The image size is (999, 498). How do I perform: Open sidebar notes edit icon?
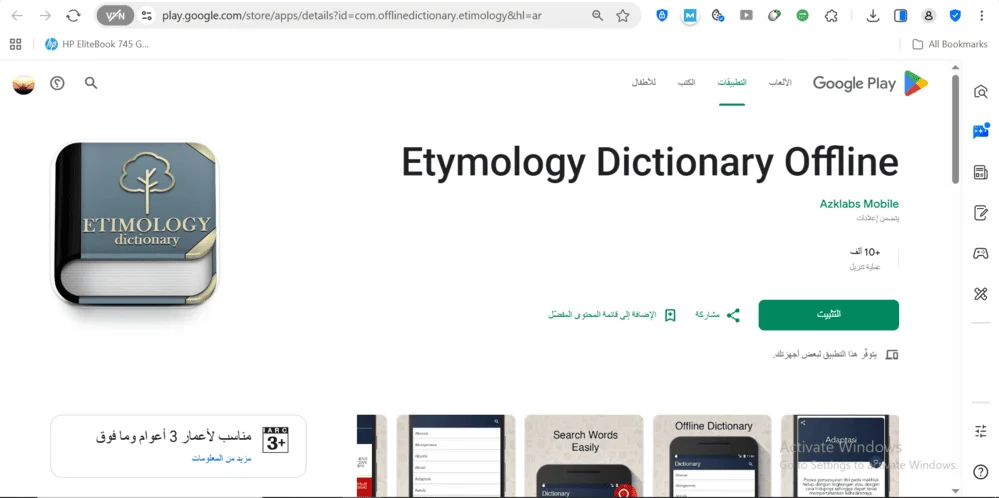(981, 213)
